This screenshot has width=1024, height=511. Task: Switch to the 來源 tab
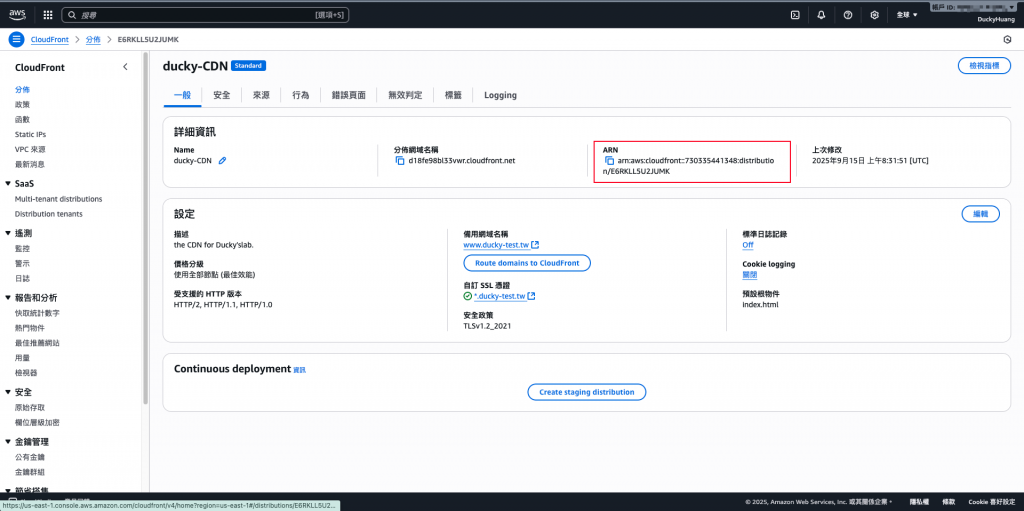click(261, 95)
